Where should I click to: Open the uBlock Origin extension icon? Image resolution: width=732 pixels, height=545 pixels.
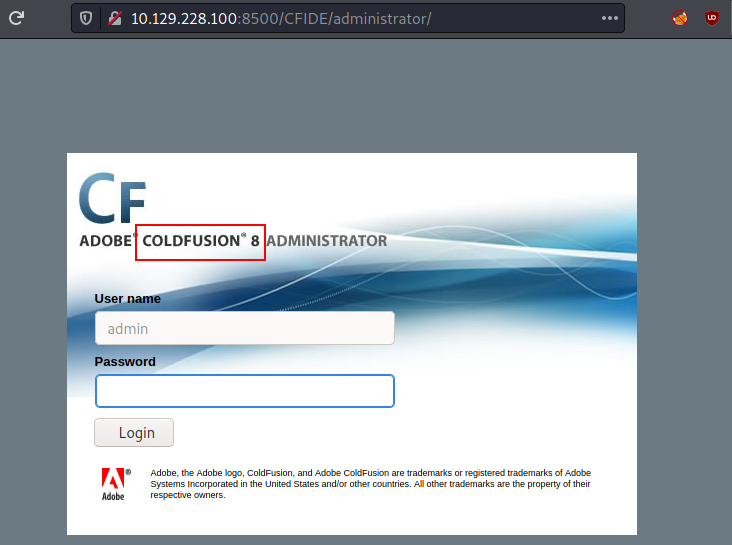(711, 18)
